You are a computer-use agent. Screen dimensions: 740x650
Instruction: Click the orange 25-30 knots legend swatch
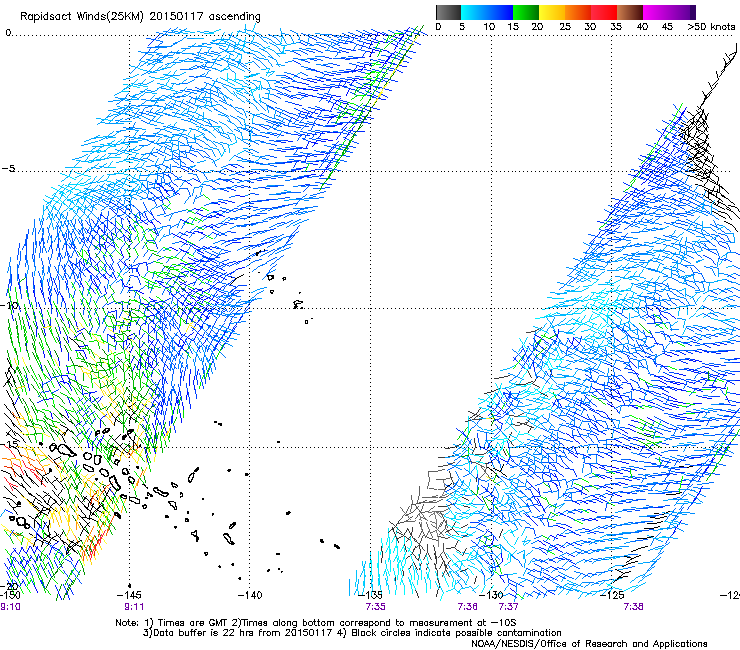coord(578,13)
